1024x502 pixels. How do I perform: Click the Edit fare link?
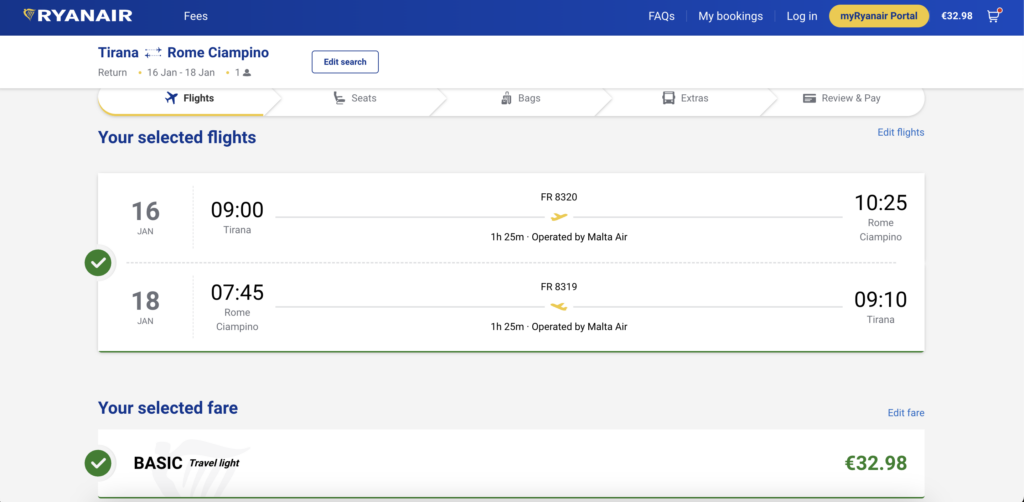pos(905,413)
